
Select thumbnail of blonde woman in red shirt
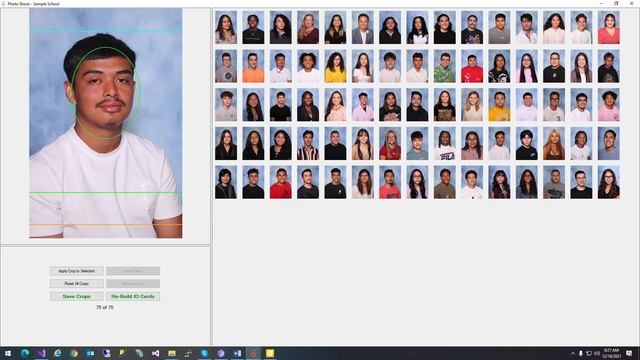tap(390, 143)
